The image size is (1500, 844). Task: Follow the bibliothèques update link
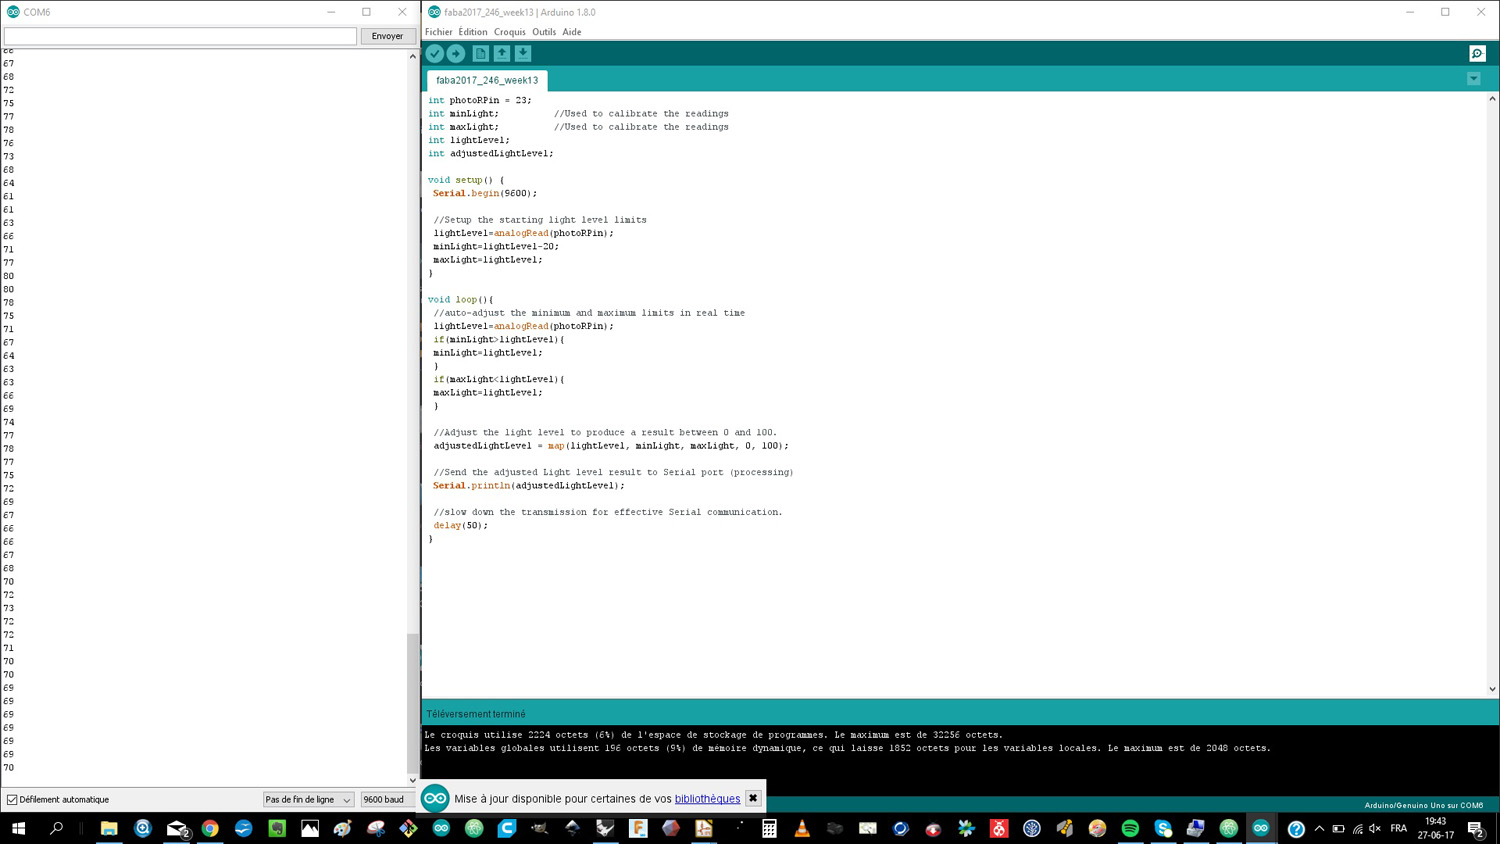click(707, 799)
